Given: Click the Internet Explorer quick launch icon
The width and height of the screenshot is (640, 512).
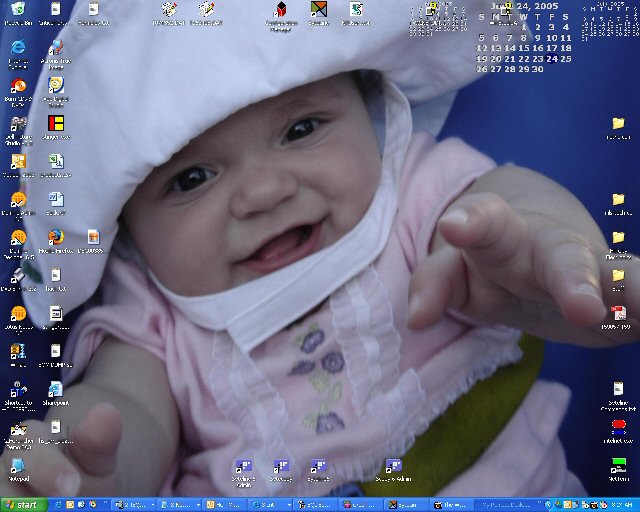Looking at the screenshot, I should 59,505.
